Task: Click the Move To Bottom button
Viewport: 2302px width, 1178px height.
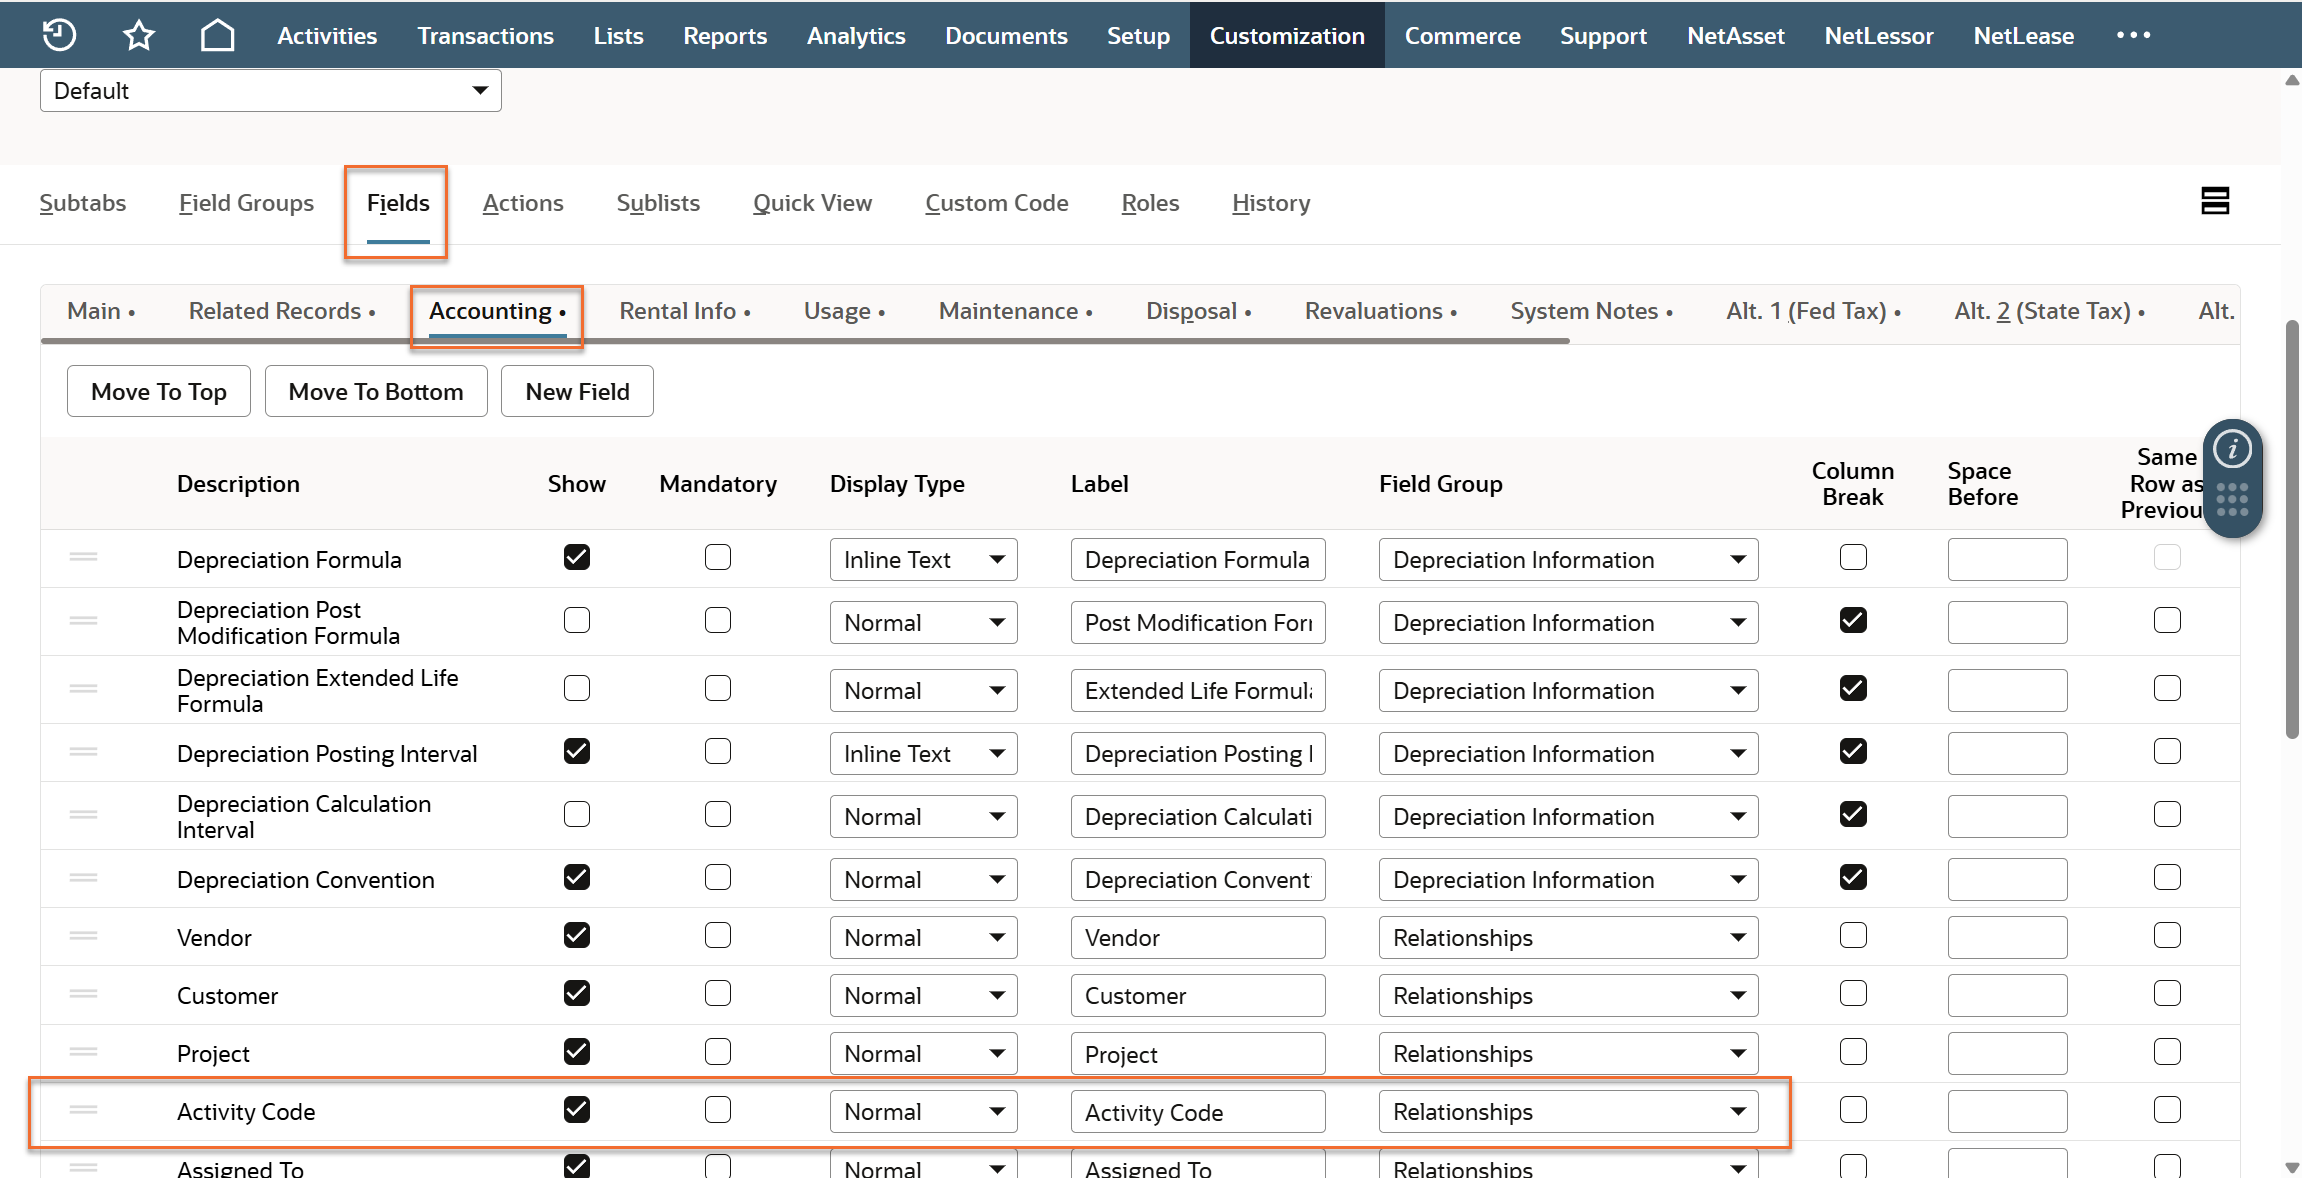Action: 375,392
